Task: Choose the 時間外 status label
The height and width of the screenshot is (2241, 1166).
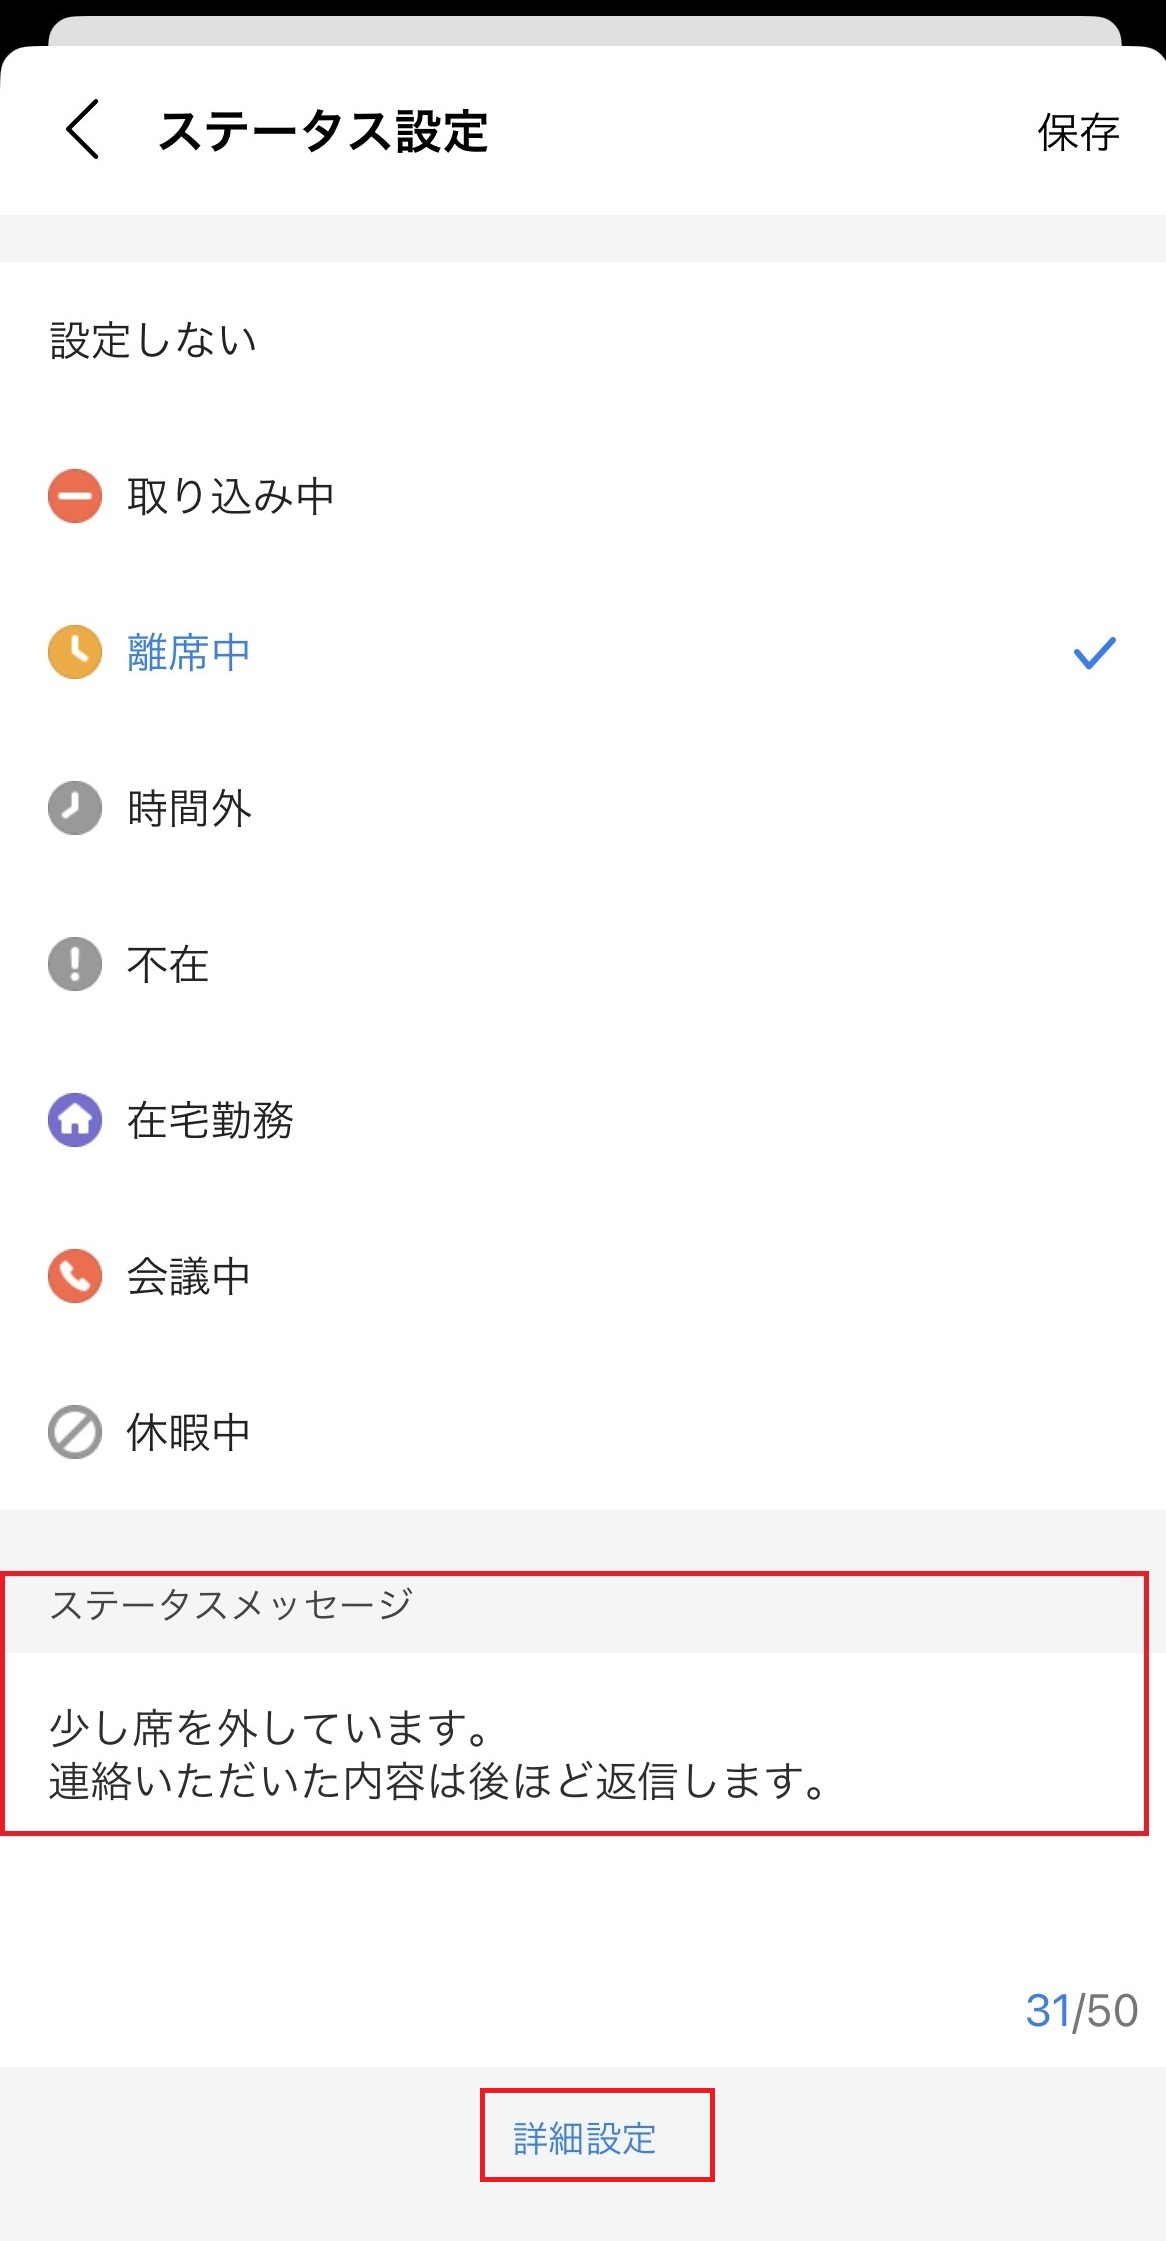Action: point(189,808)
